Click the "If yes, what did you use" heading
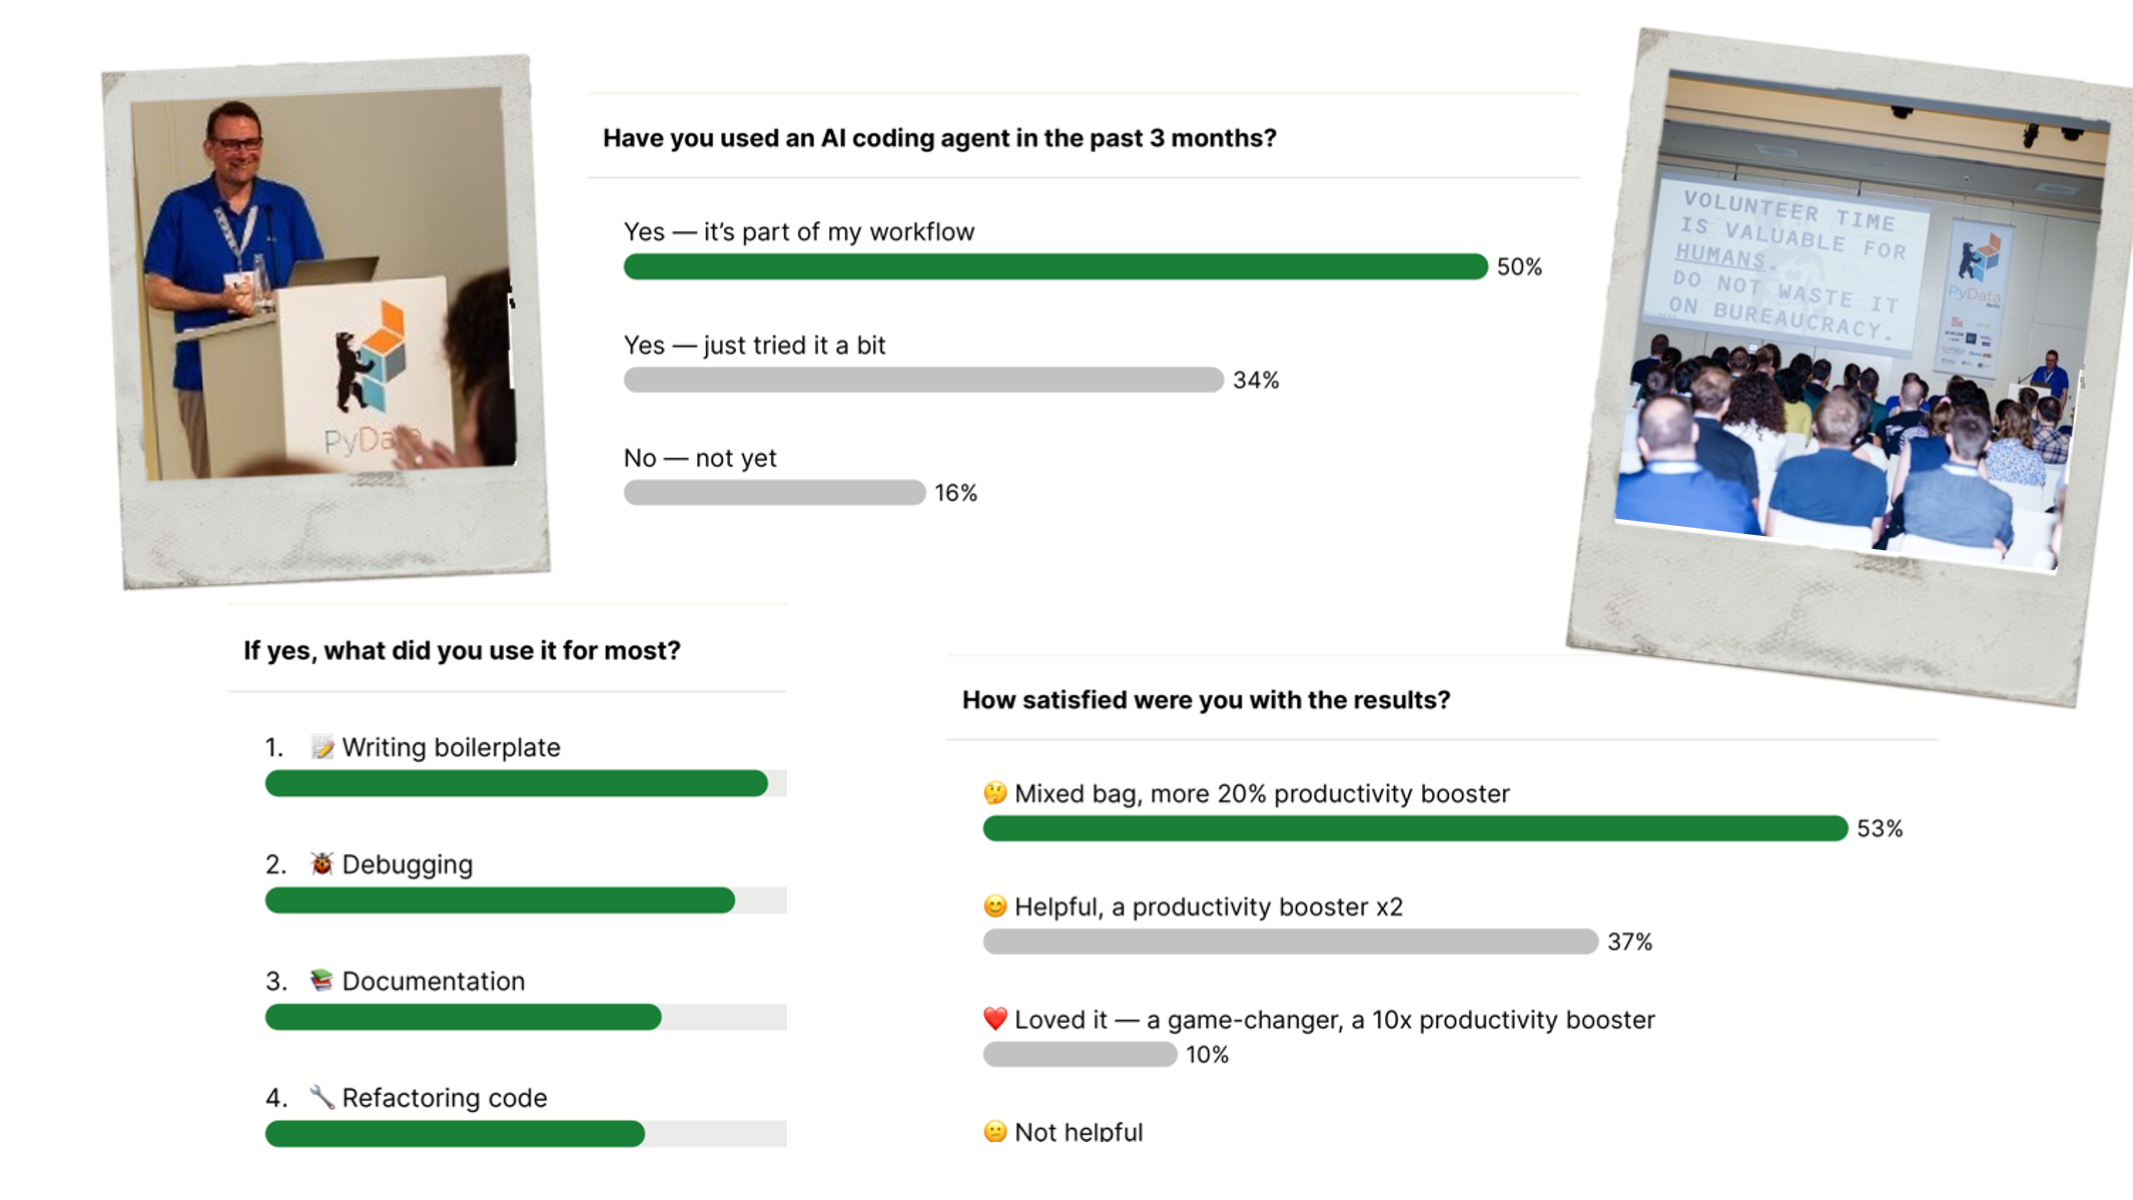The height and width of the screenshot is (1200, 2133). pos(462,651)
